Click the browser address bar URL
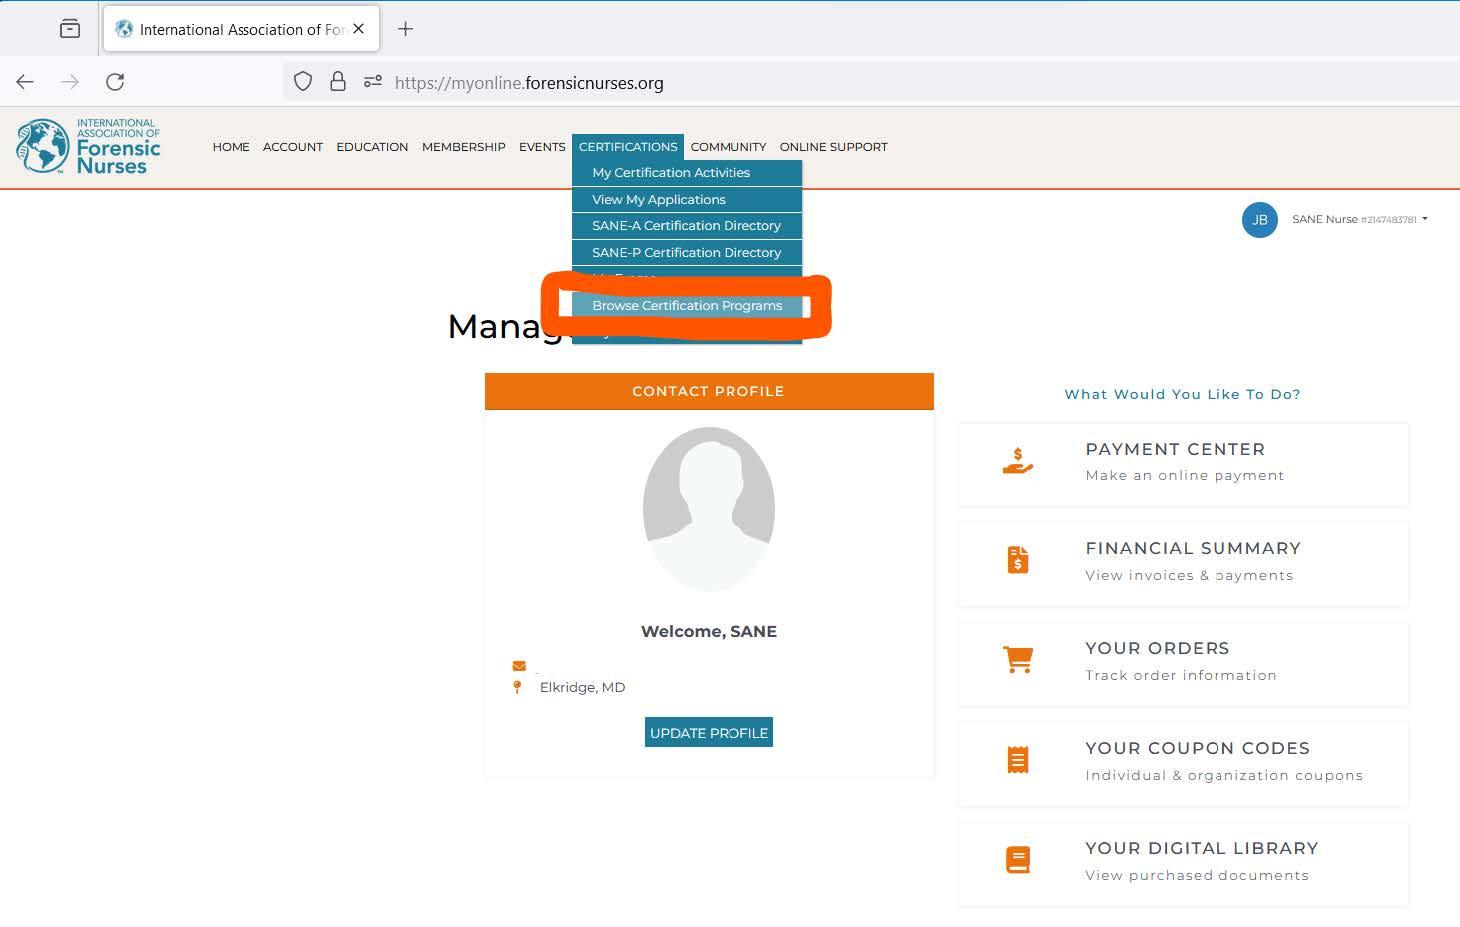The width and height of the screenshot is (1460, 927). coord(529,83)
